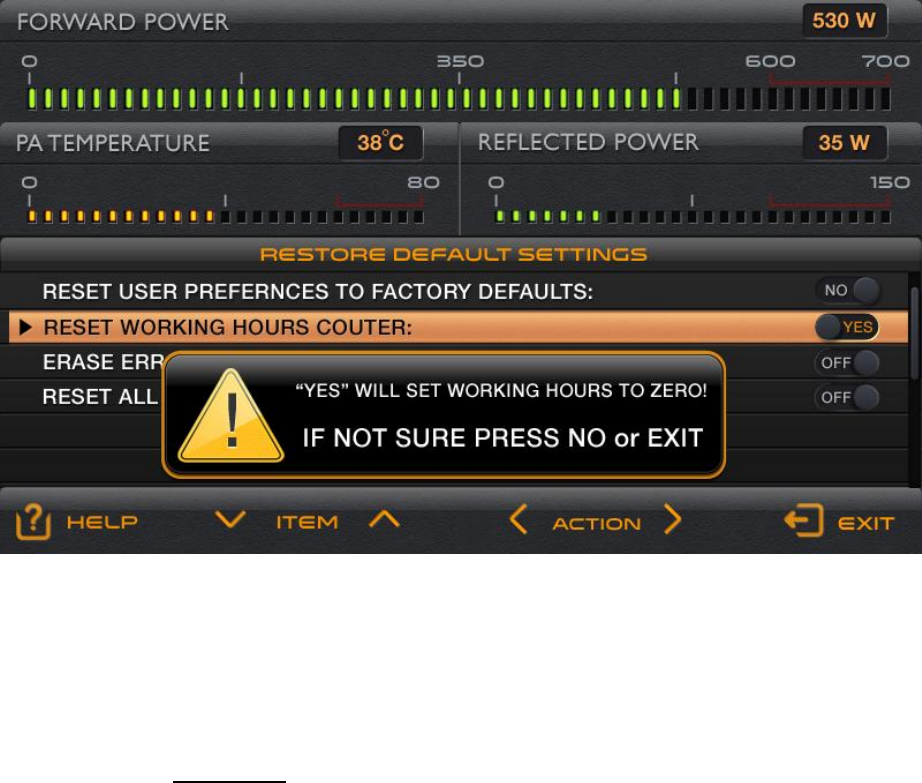This screenshot has height=783, width=922.
Task: Select the Reset Working Hours Couter row
Action: (x=459, y=327)
